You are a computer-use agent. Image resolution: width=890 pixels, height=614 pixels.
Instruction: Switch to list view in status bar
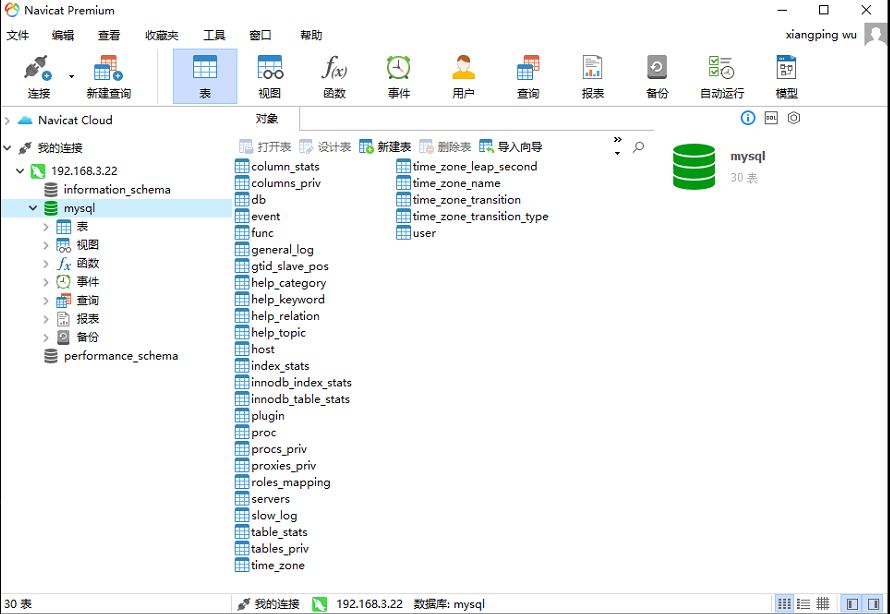click(803, 604)
